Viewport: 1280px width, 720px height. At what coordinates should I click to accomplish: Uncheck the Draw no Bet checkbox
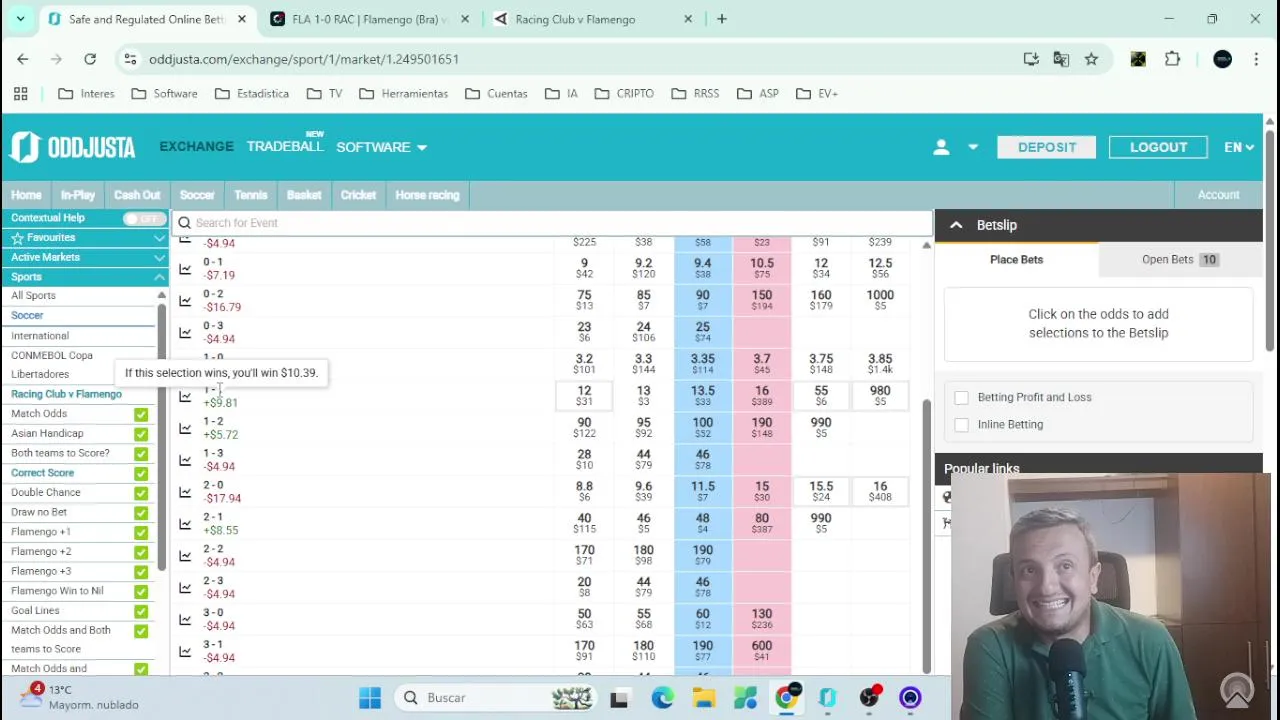point(141,512)
